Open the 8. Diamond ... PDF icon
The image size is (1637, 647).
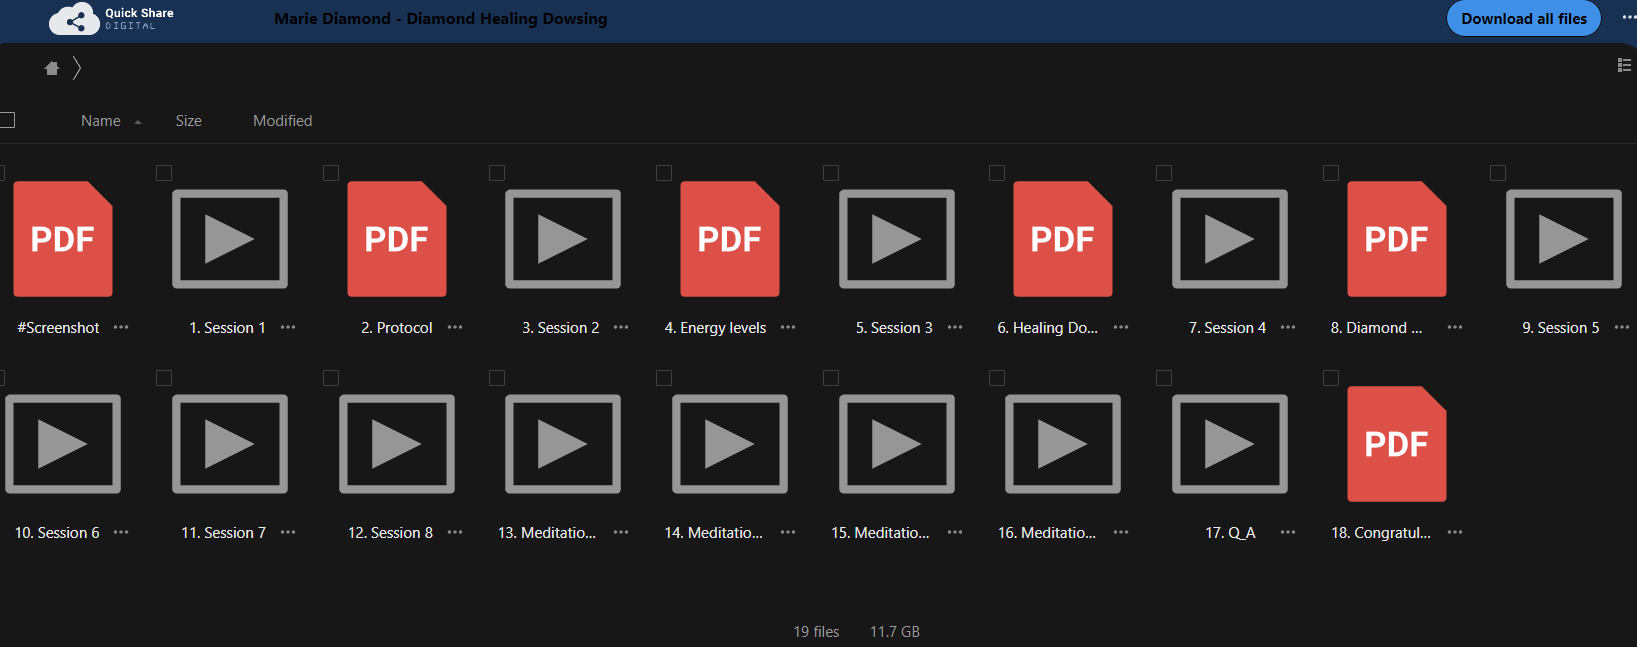click(x=1397, y=239)
